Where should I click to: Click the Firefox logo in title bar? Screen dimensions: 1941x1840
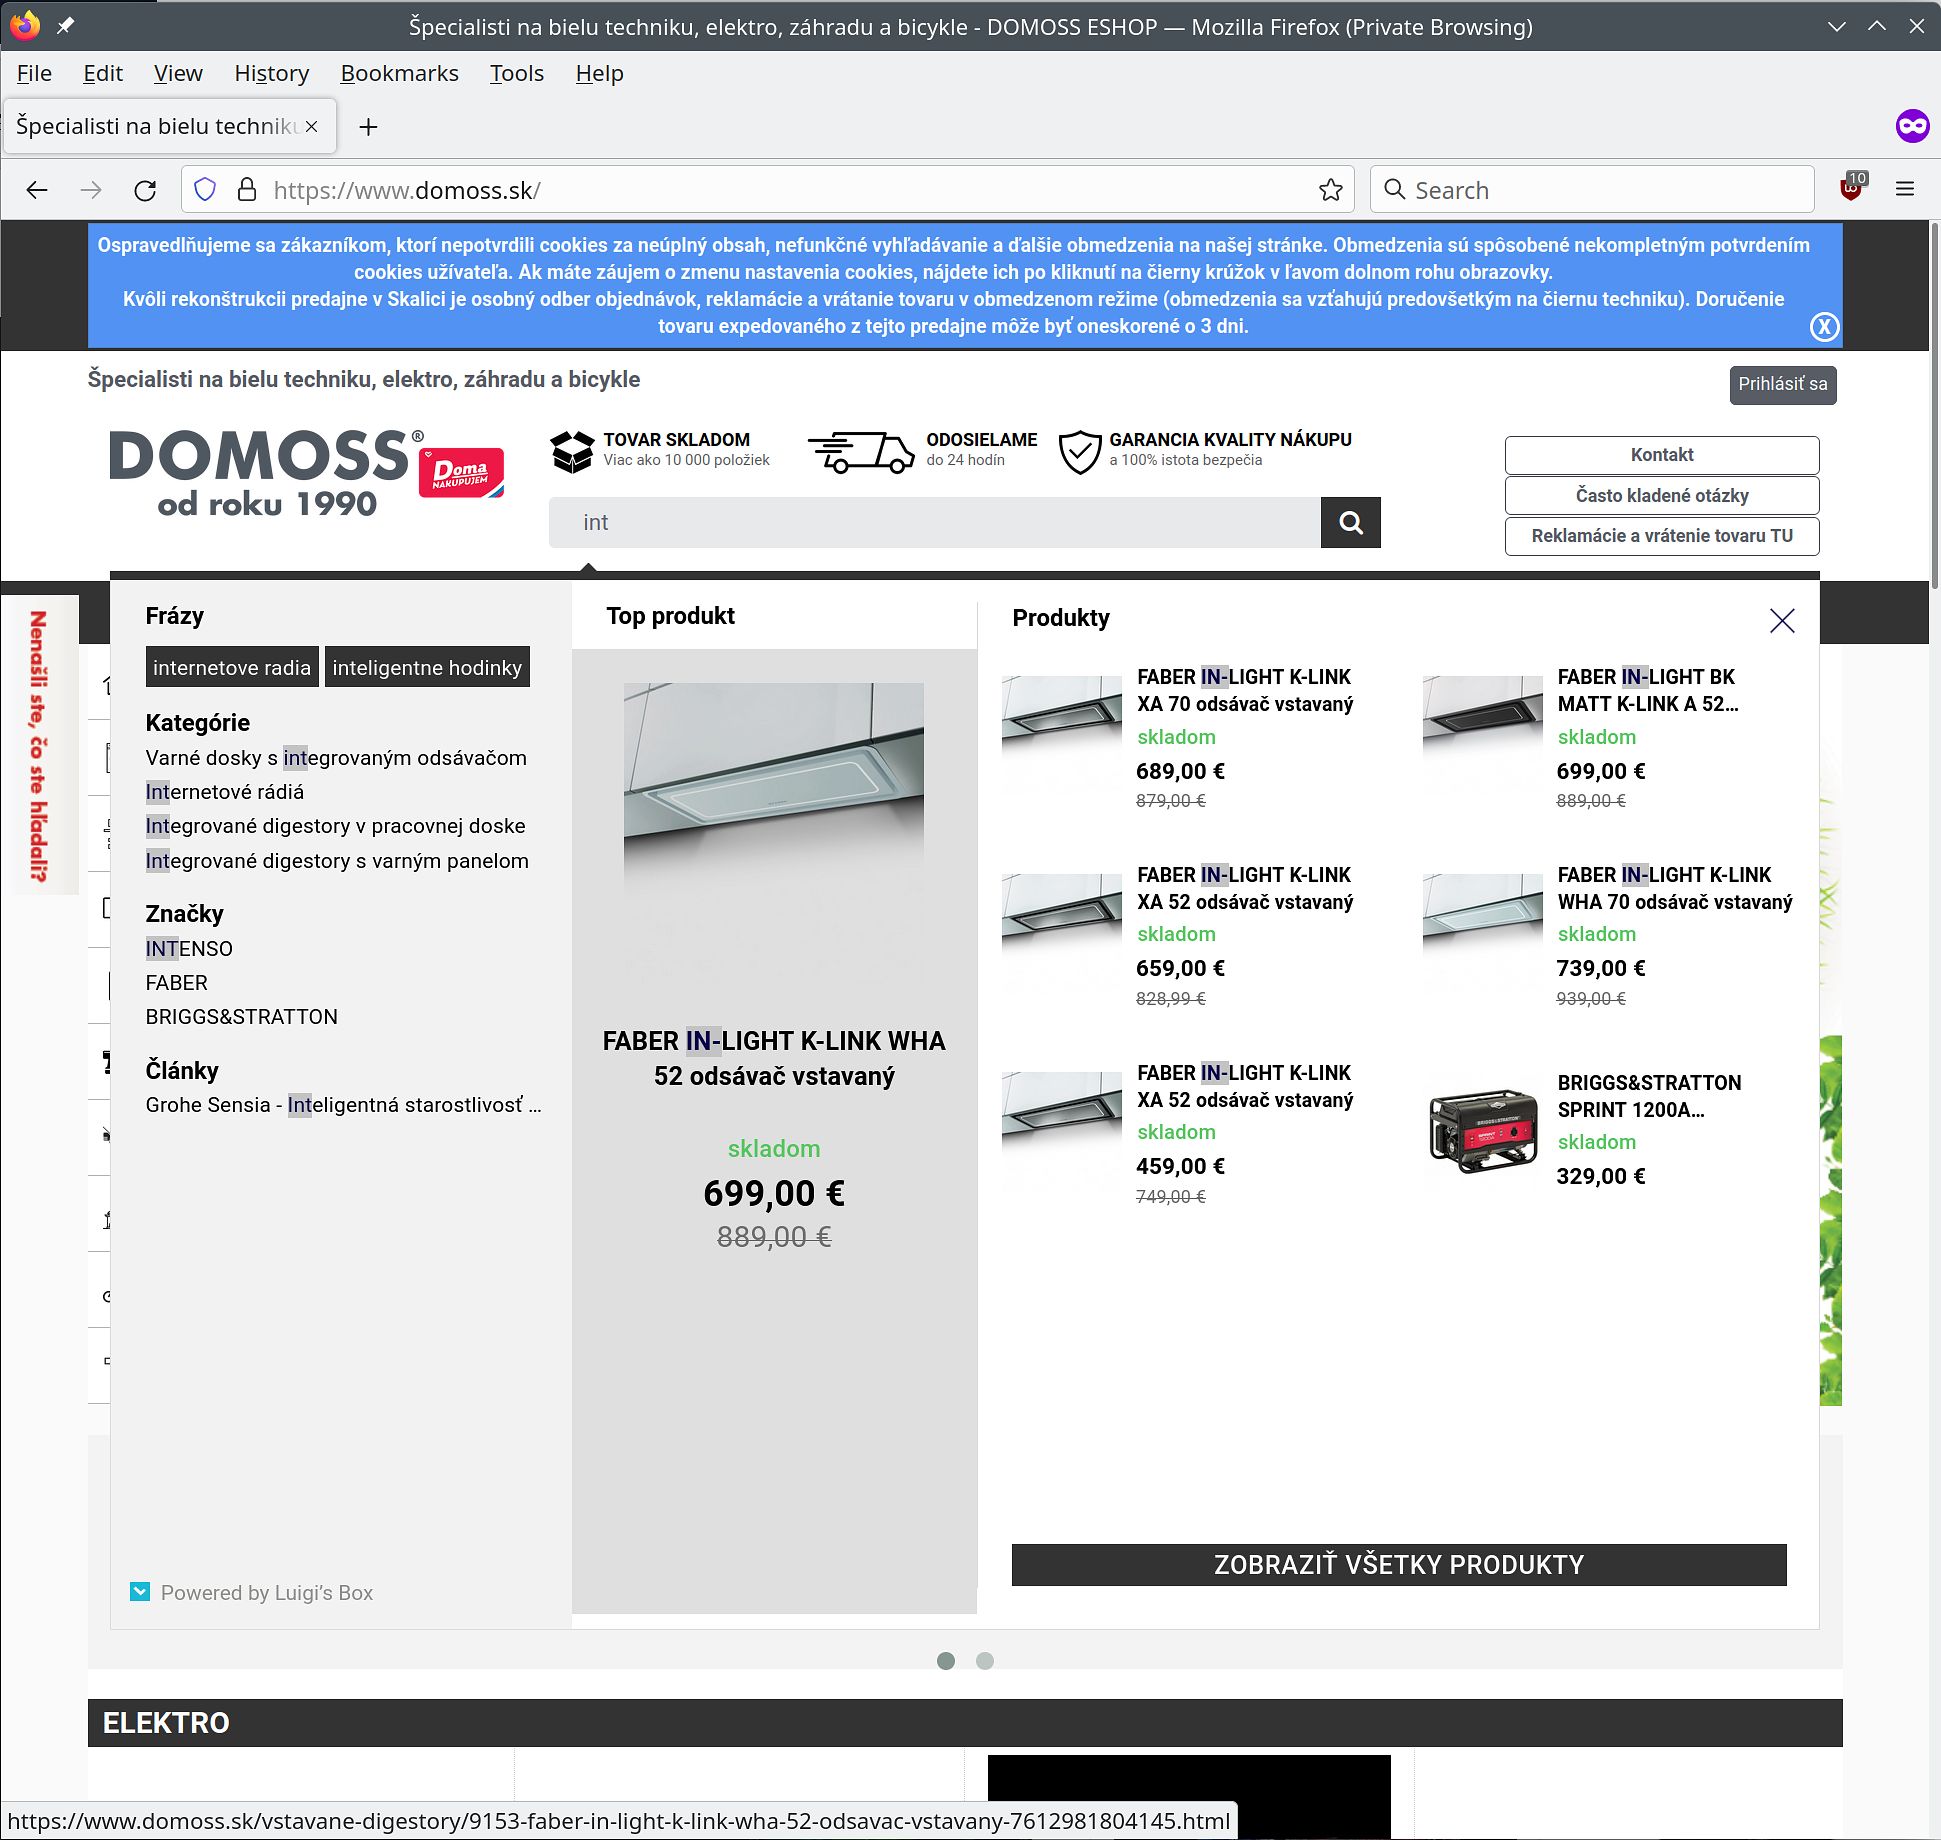tap(25, 25)
